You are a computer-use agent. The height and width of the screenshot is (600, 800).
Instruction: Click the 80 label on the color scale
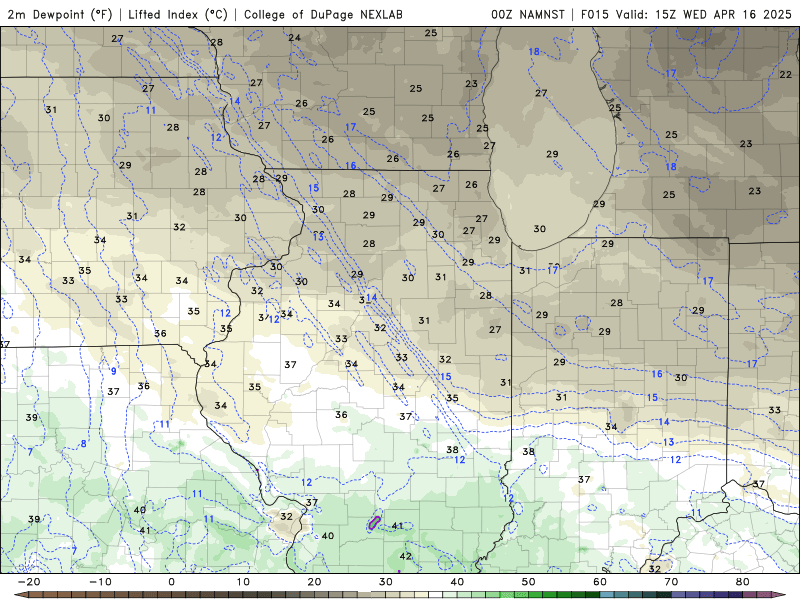click(x=743, y=582)
